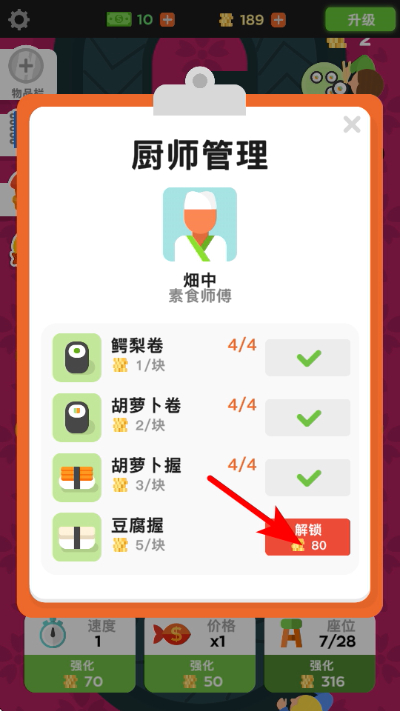Close the 厨师管理 dialog
The width and height of the screenshot is (400, 711).
click(352, 124)
